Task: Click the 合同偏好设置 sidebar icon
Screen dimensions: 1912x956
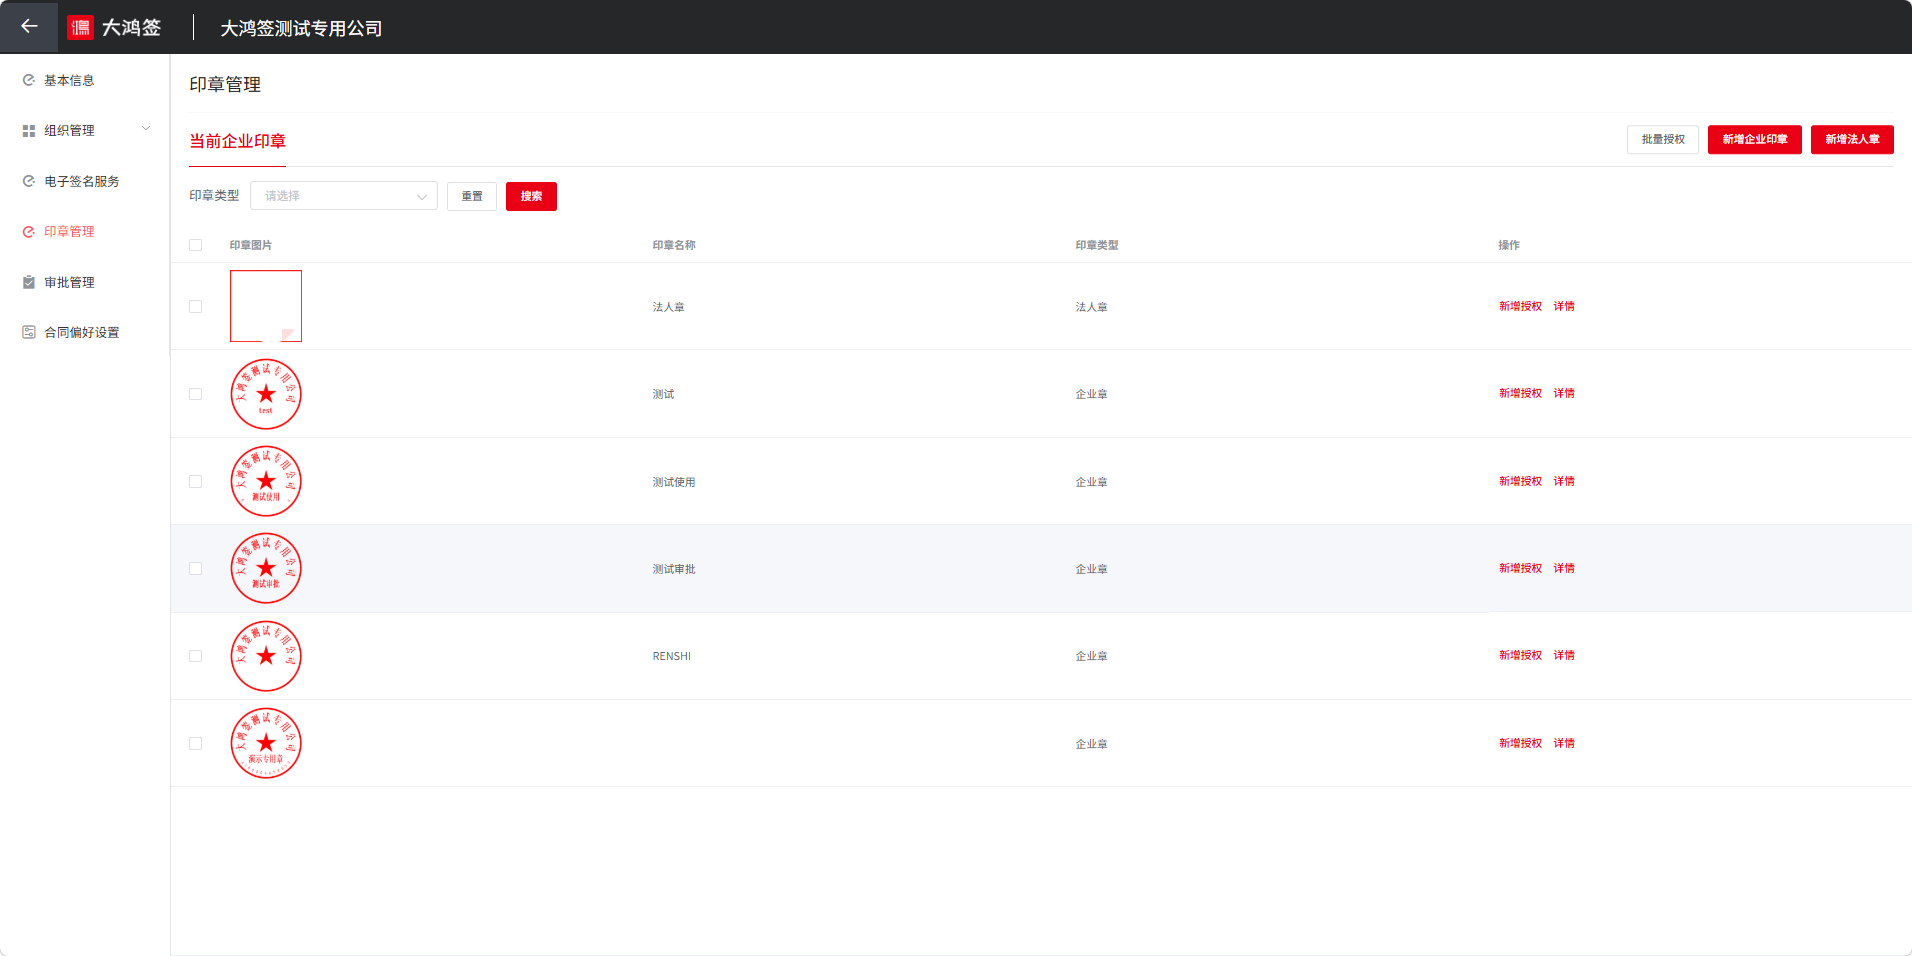Action: click(x=29, y=332)
